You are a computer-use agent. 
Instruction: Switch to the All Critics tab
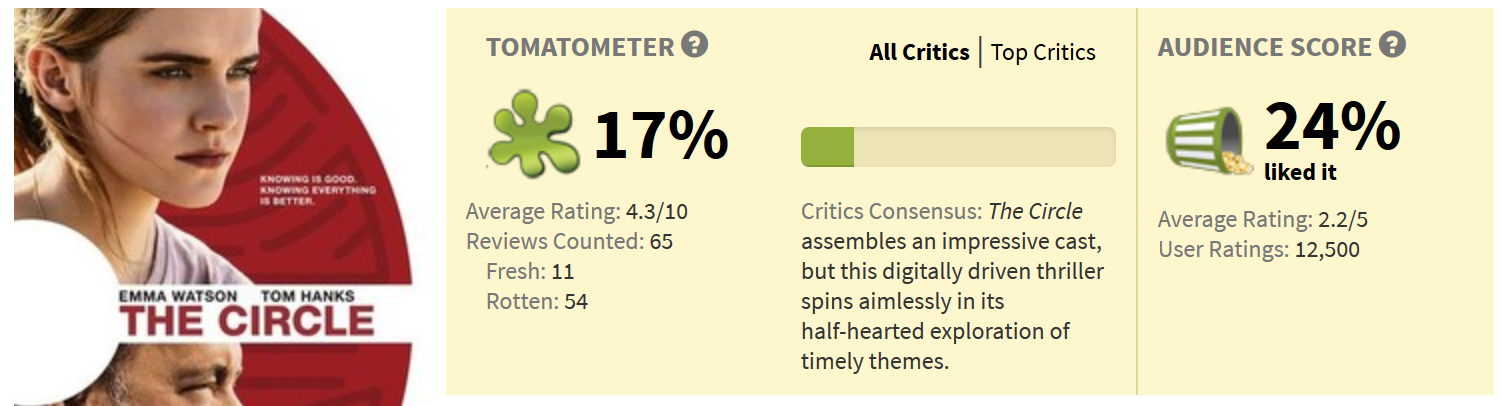pos(919,53)
